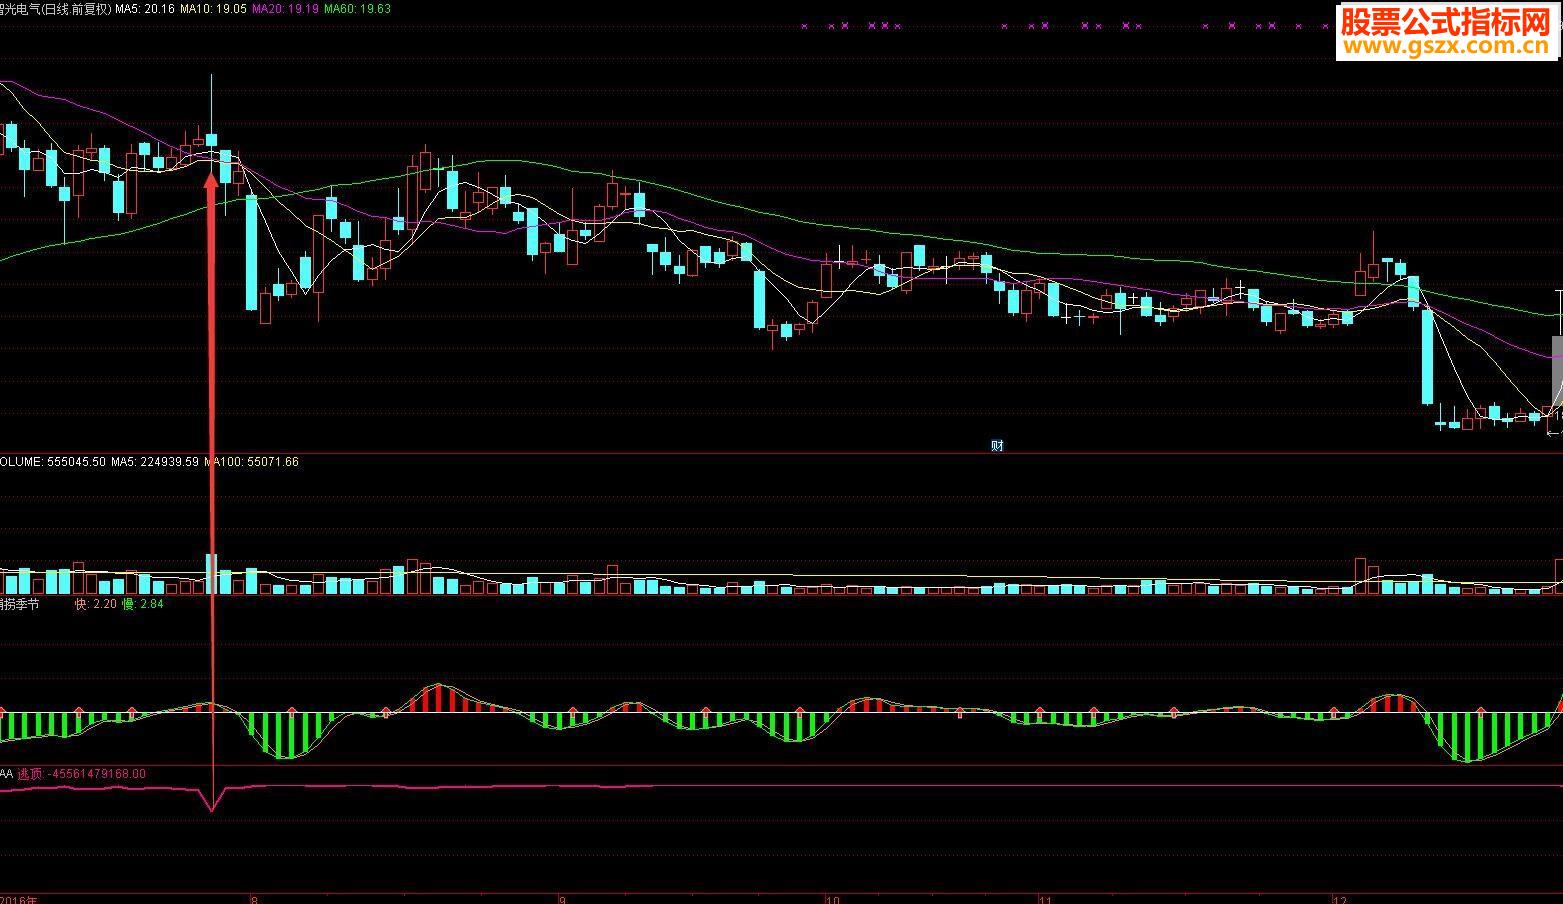Select month 8 on the time axis
The image size is (1563, 904).
click(254, 898)
